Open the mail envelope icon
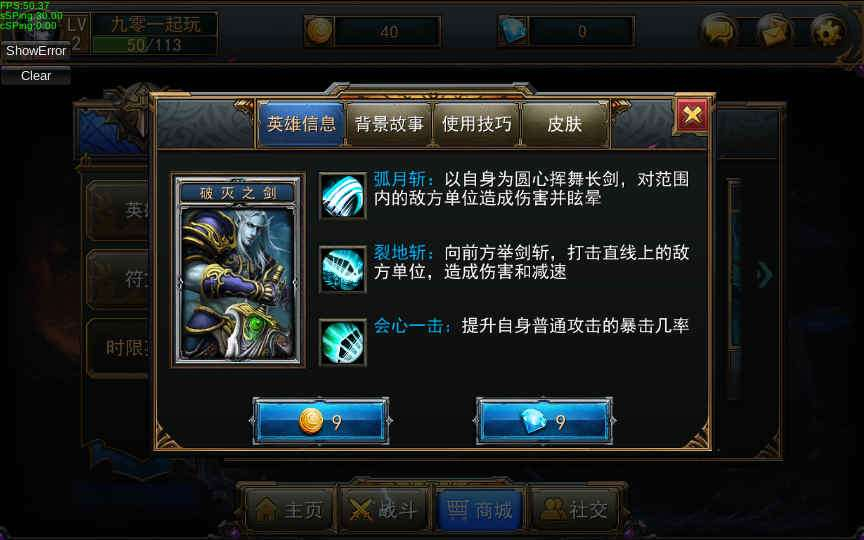 point(773,31)
